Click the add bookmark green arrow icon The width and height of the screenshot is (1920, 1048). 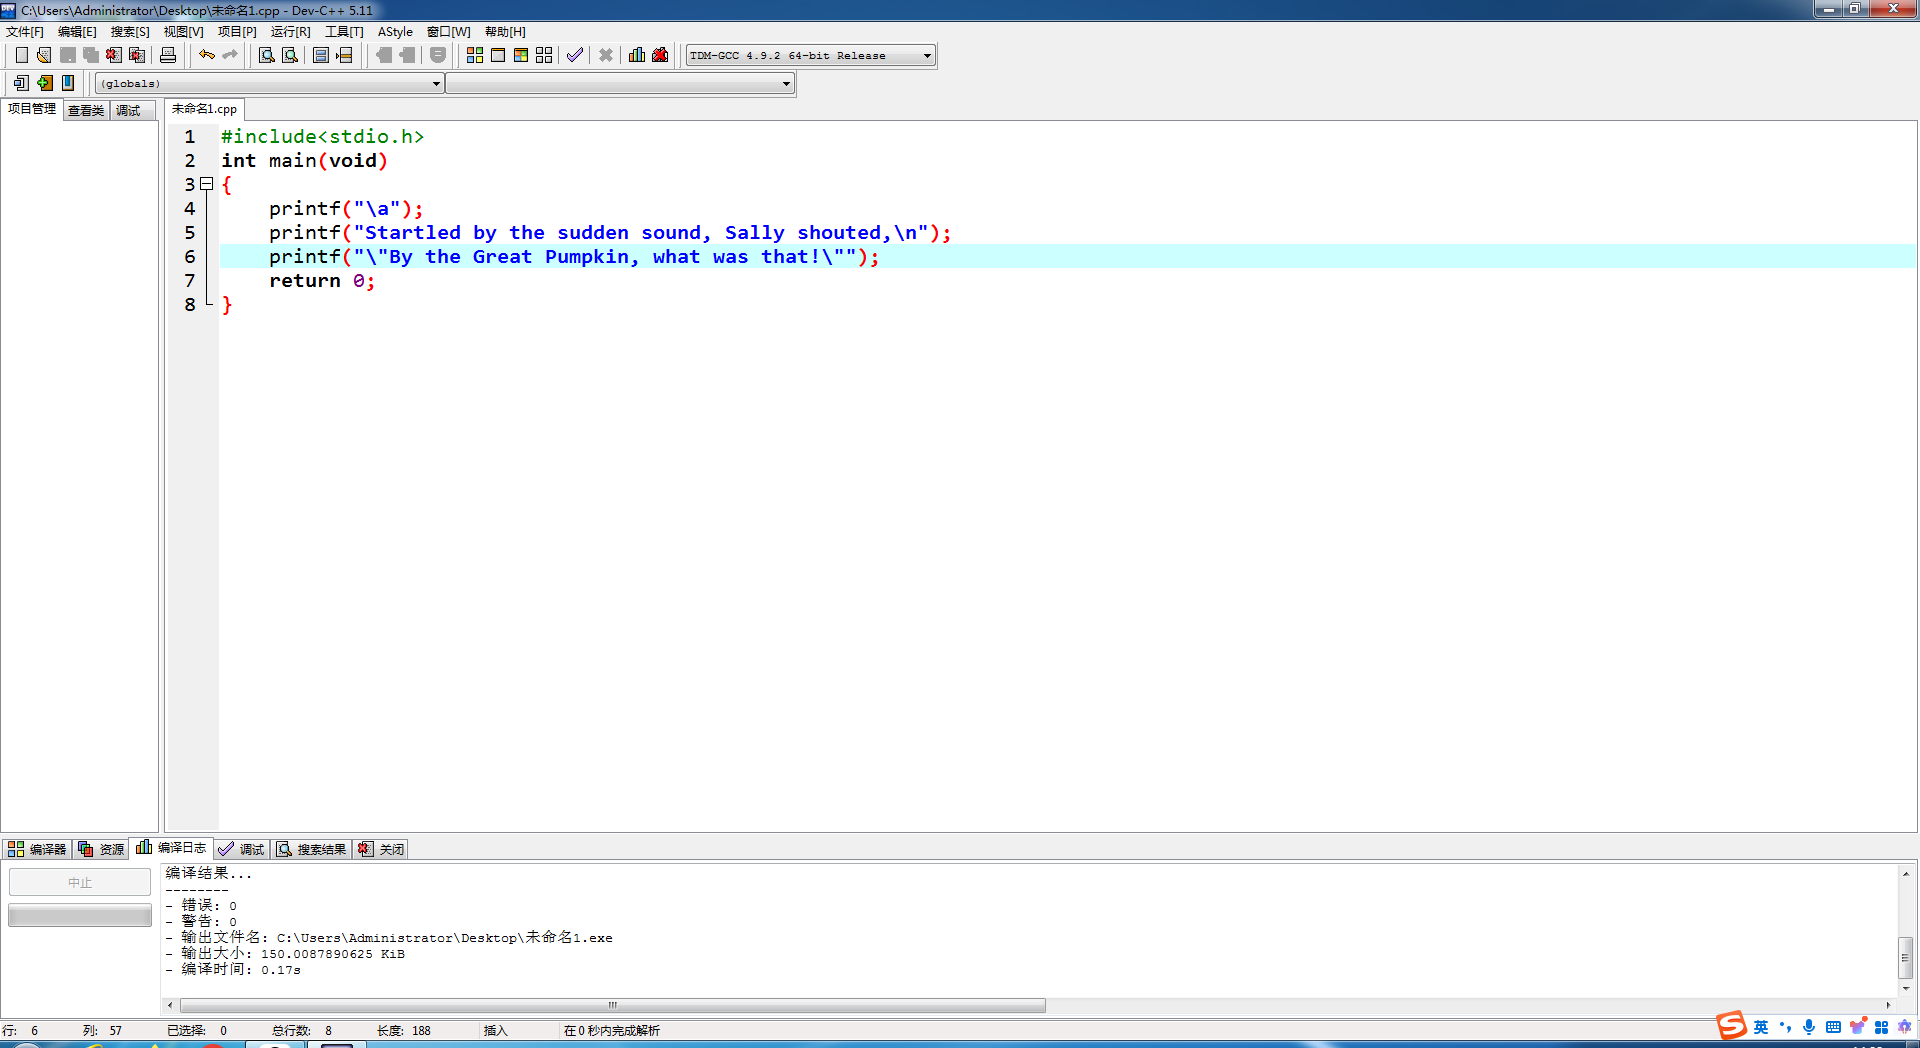(45, 83)
